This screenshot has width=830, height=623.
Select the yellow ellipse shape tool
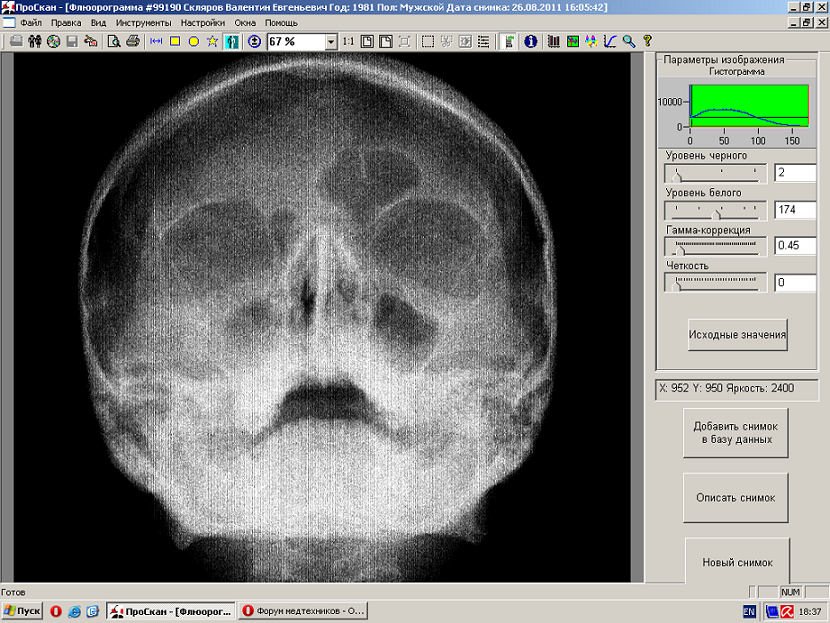pos(193,42)
